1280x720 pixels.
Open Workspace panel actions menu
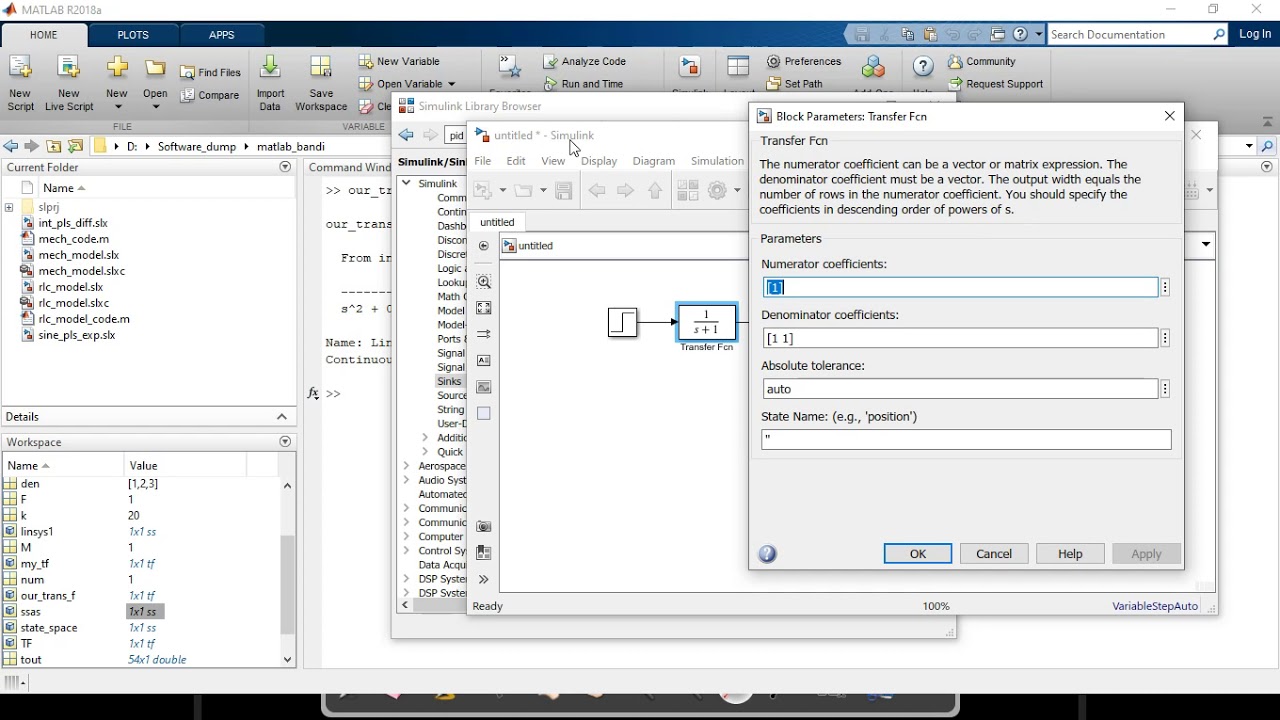(x=285, y=442)
